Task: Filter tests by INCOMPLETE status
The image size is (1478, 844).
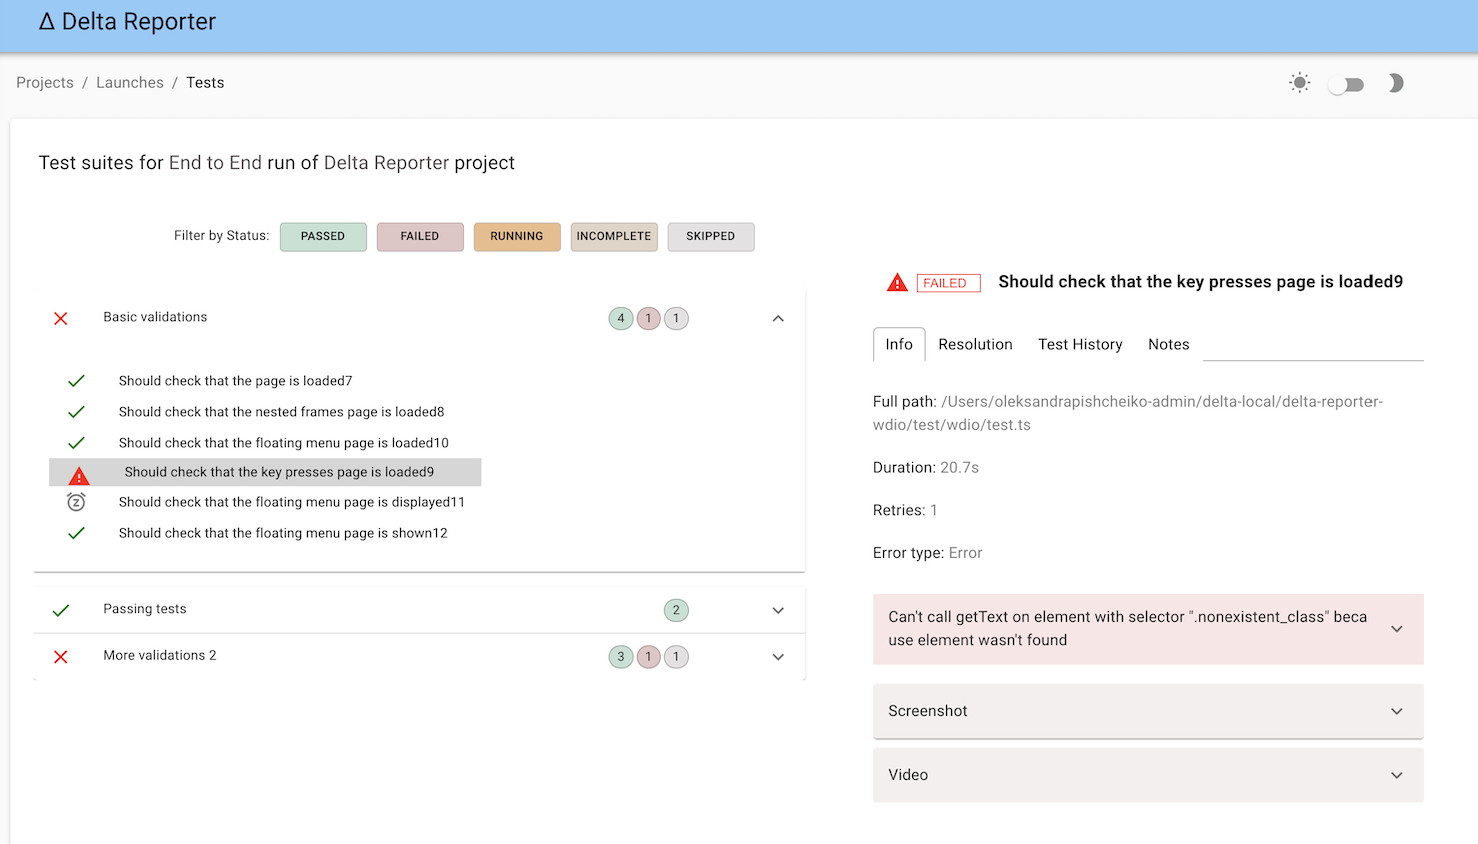Action: [x=614, y=237]
